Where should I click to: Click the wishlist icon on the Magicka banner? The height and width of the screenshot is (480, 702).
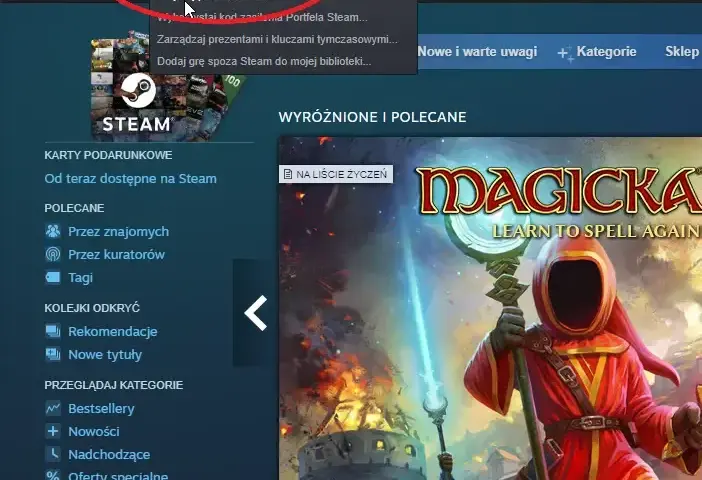(x=288, y=174)
